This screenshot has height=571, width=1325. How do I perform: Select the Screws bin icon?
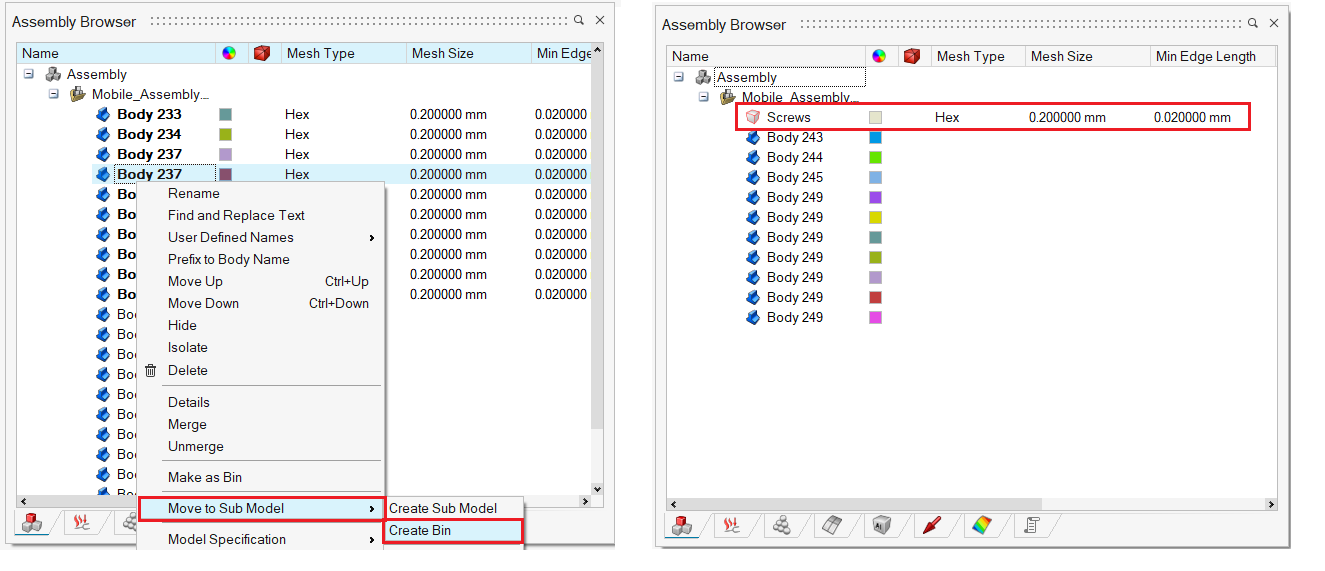click(753, 117)
